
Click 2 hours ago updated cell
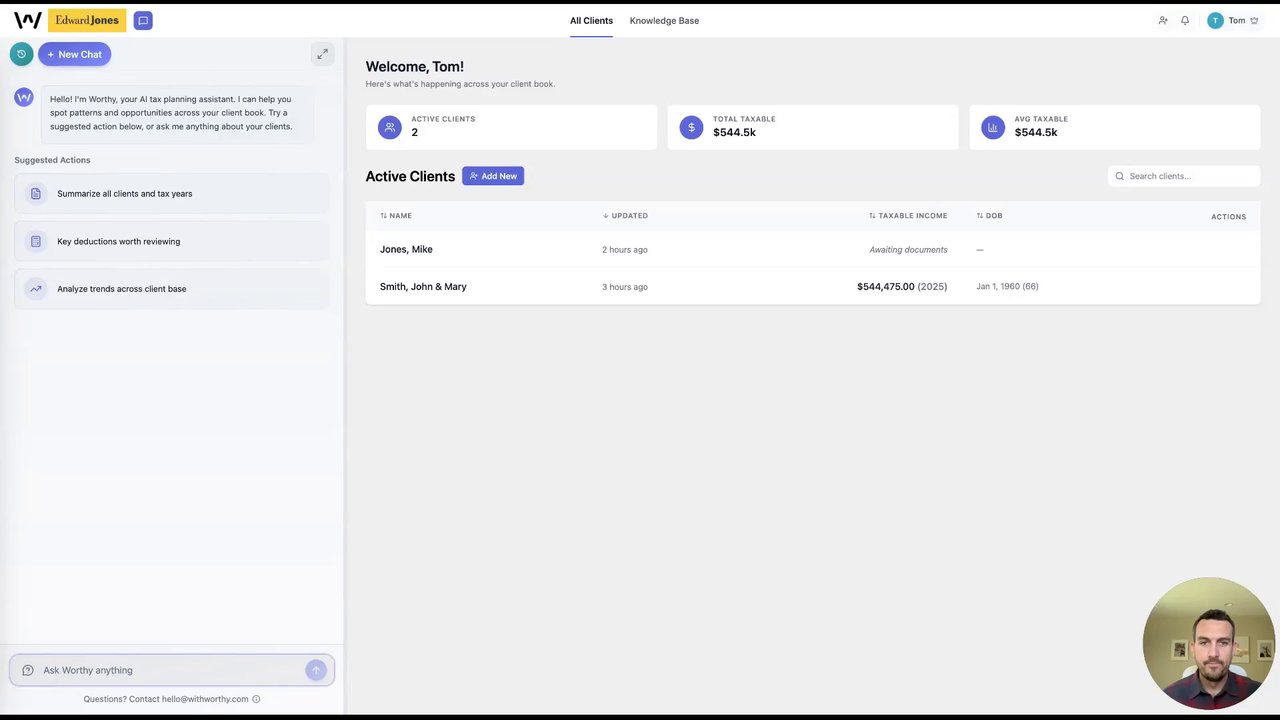tap(625, 249)
